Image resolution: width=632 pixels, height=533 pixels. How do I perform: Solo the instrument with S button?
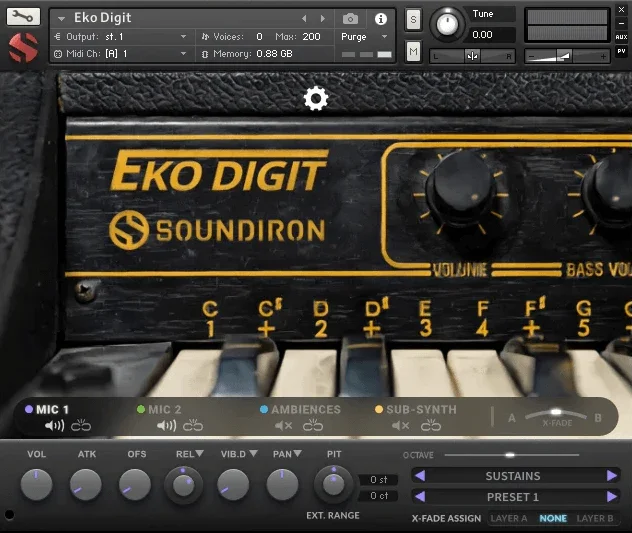[x=413, y=19]
